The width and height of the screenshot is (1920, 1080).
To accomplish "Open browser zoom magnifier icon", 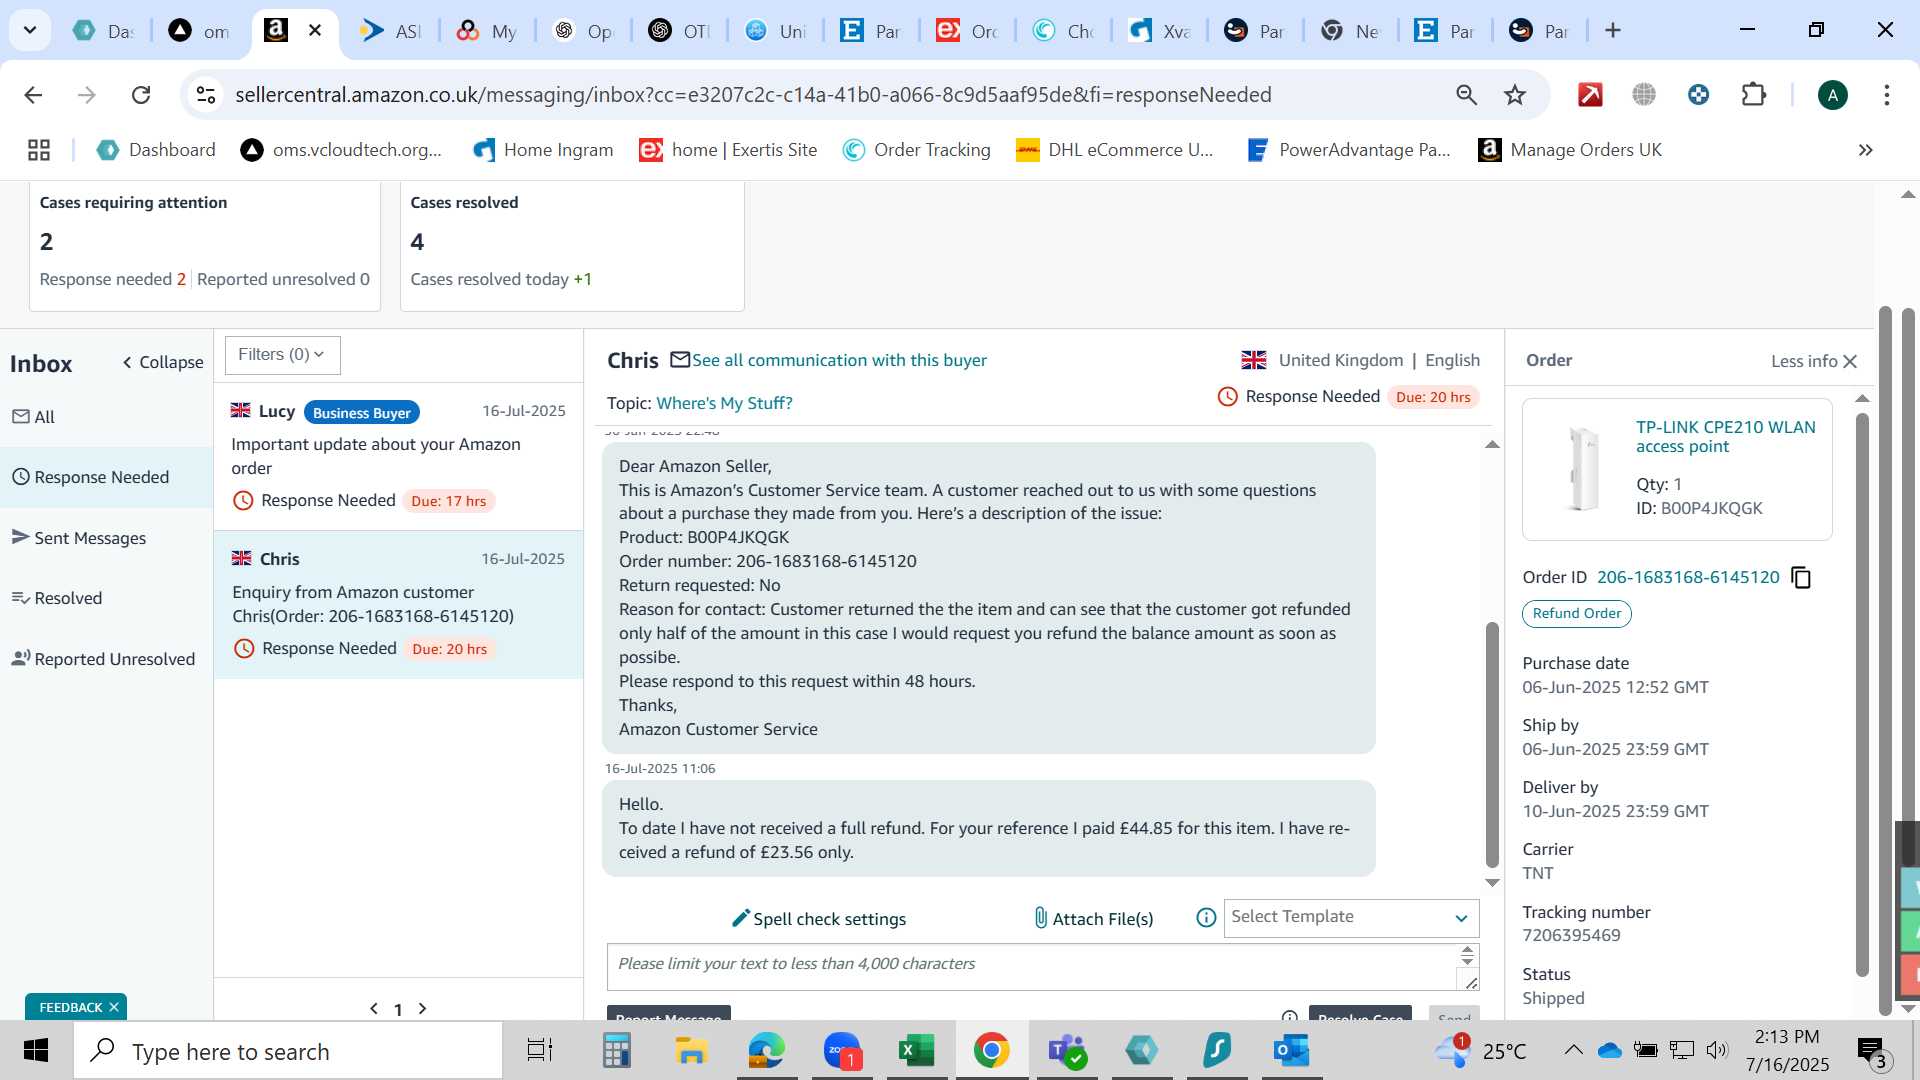I will (x=1466, y=95).
